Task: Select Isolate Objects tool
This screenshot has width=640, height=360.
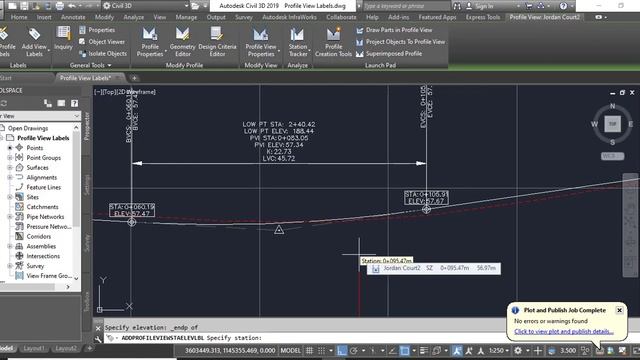Action: point(103,53)
